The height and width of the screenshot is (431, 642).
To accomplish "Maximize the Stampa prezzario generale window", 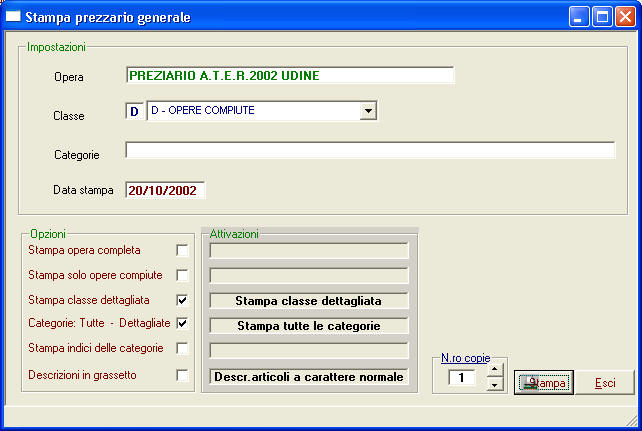I will (x=602, y=17).
